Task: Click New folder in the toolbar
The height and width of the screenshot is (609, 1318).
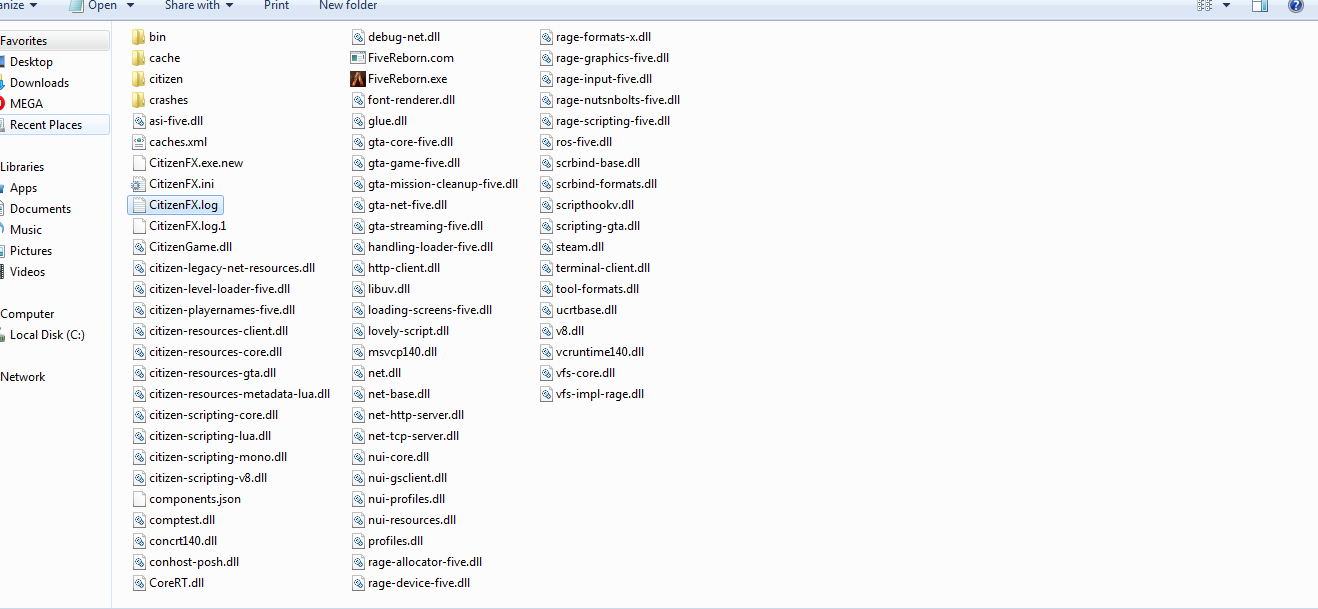Action: (x=348, y=5)
